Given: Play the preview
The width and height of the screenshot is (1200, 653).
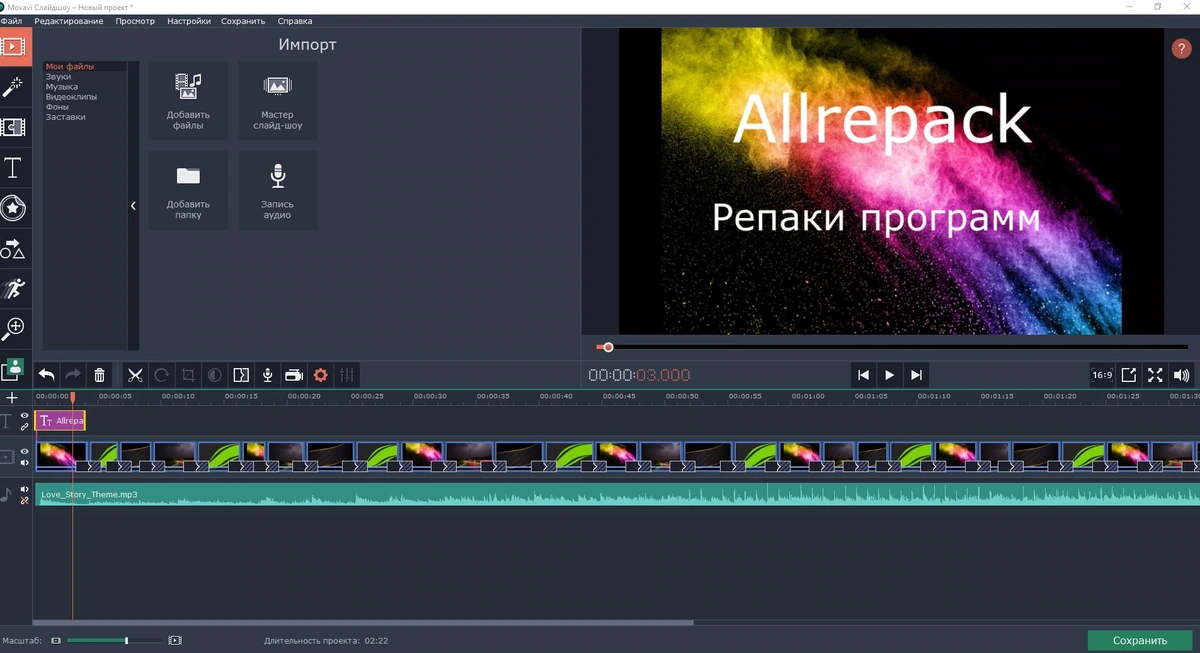Looking at the screenshot, I should tap(889, 375).
